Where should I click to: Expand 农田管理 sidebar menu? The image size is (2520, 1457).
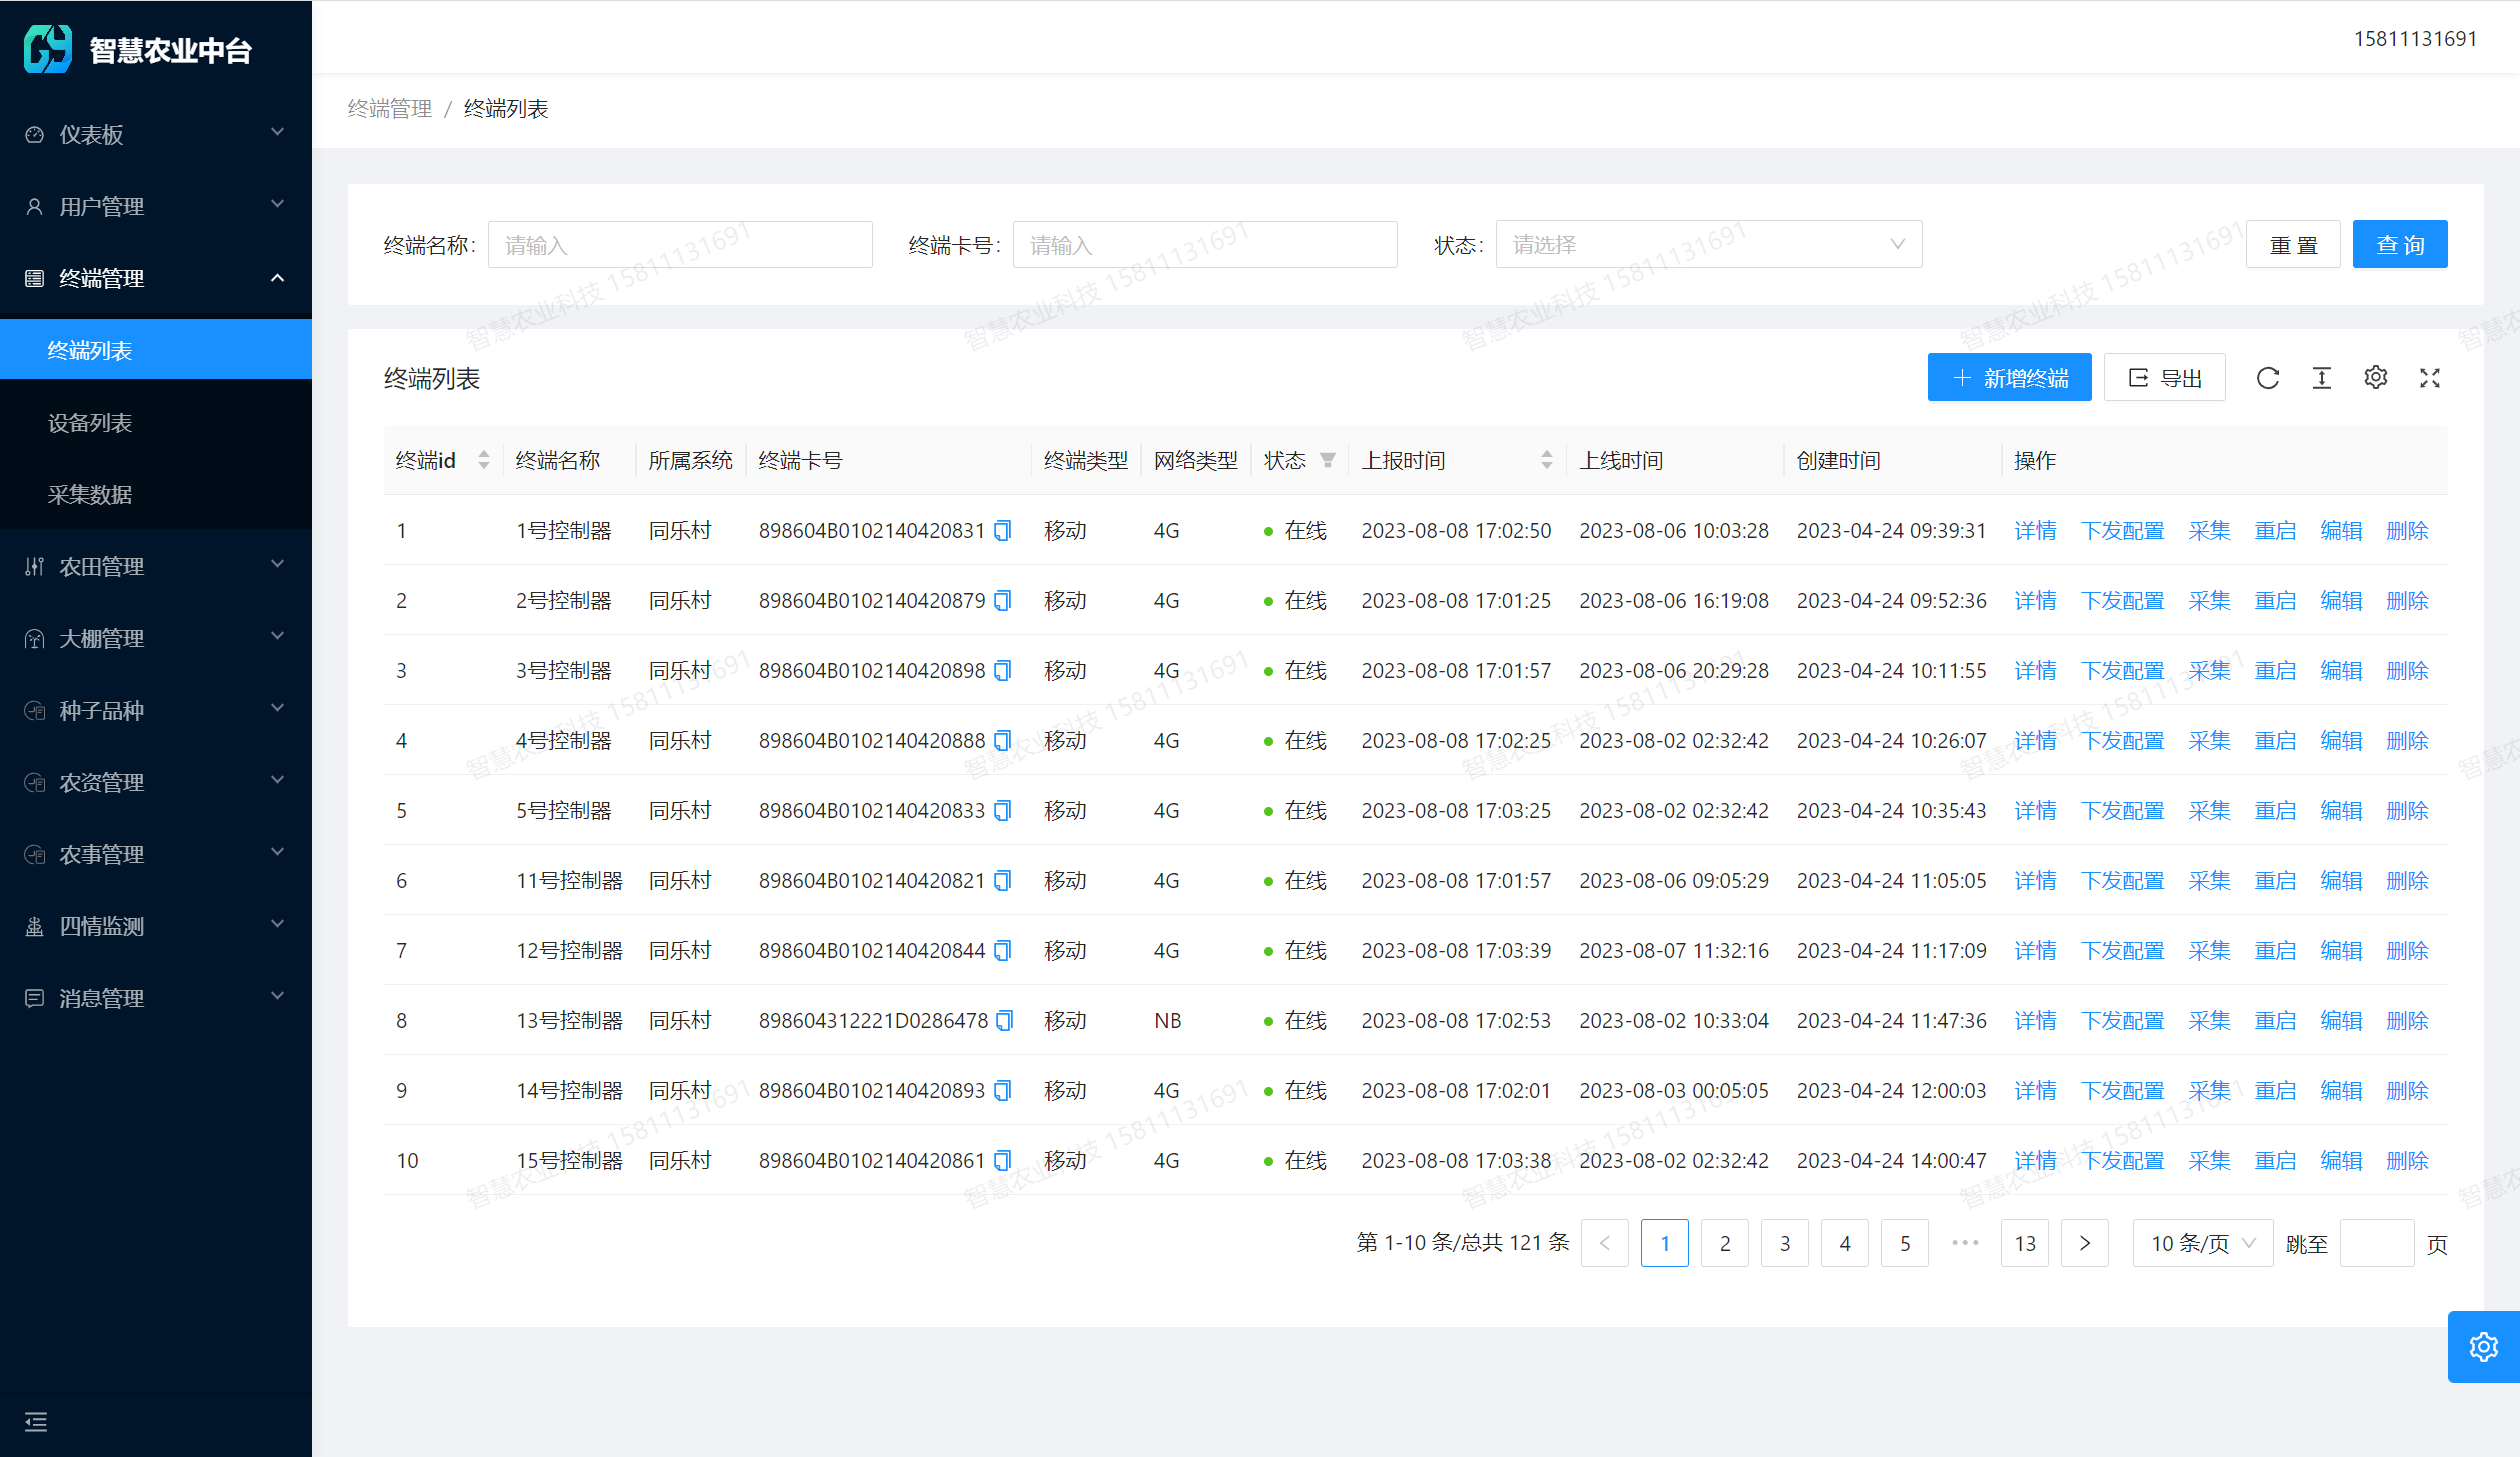(x=156, y=566)
